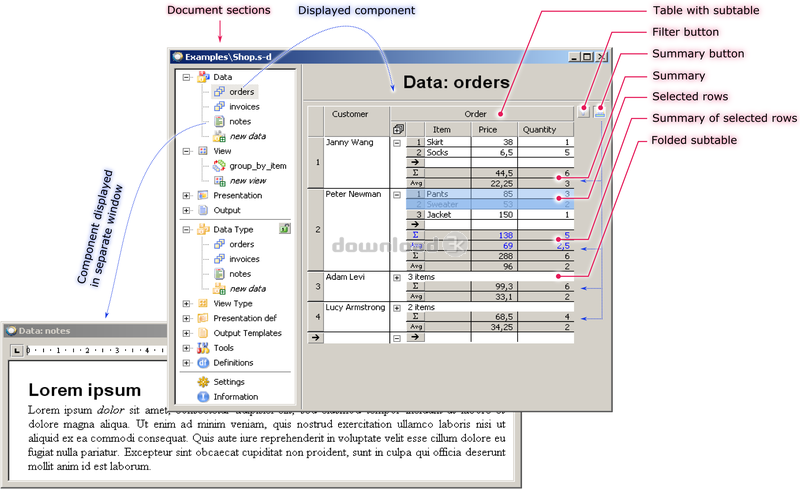Click the subtable icon in the Order header
Viewport: 800px width, 489px height.
tap(398, 130)
